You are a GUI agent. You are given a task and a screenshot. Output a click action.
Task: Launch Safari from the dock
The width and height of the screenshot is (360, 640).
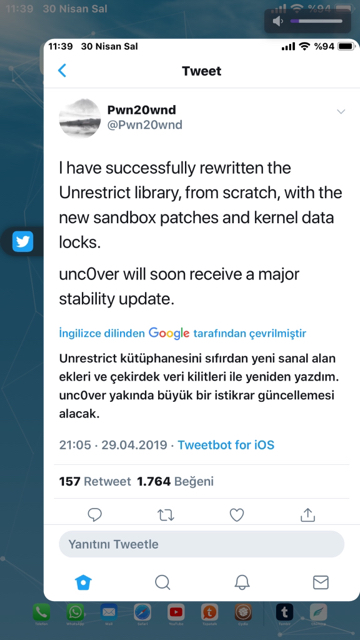[142, 613]
